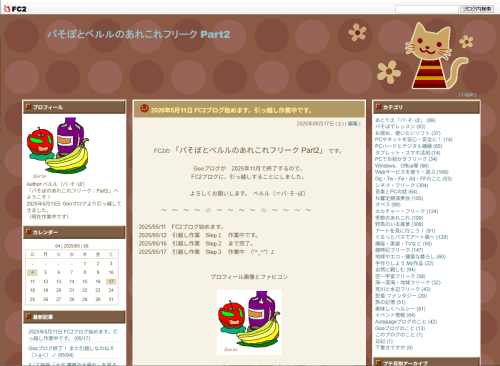Click the 編集 edit link of the post
500x366 pixels.
click(x=352, y=124)
